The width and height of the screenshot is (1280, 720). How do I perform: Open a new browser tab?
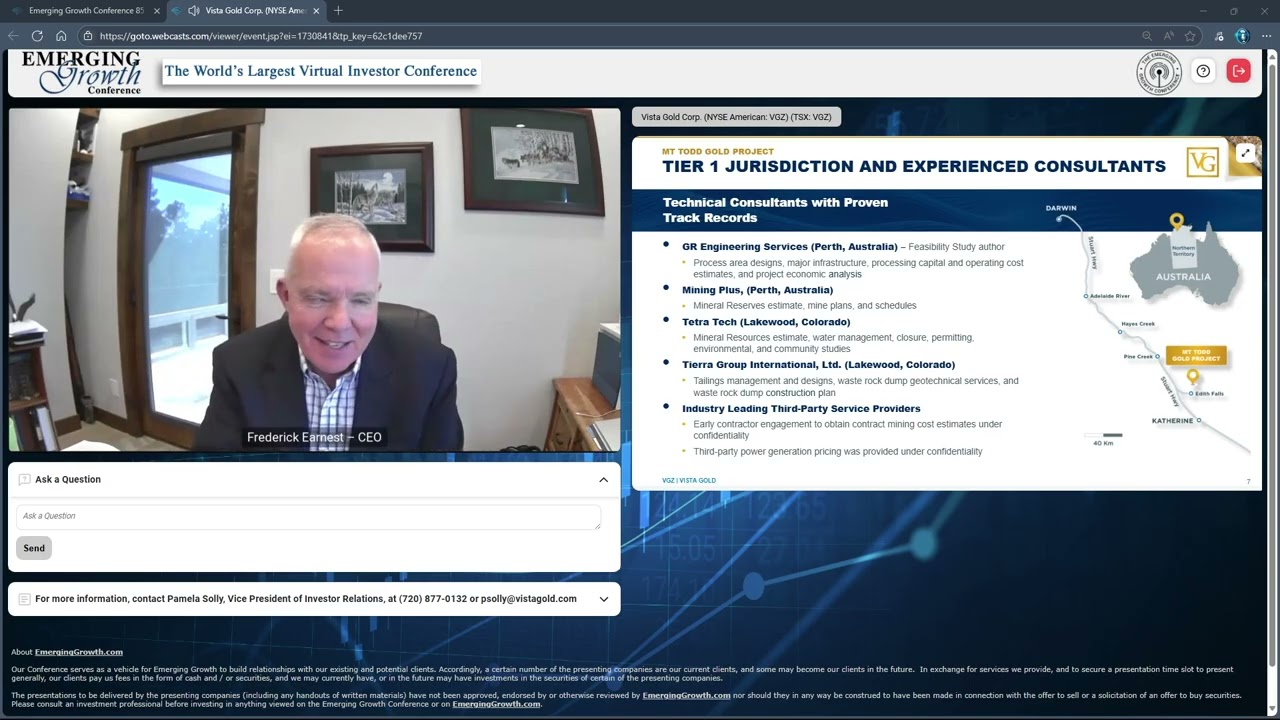[x=338, y=11]
